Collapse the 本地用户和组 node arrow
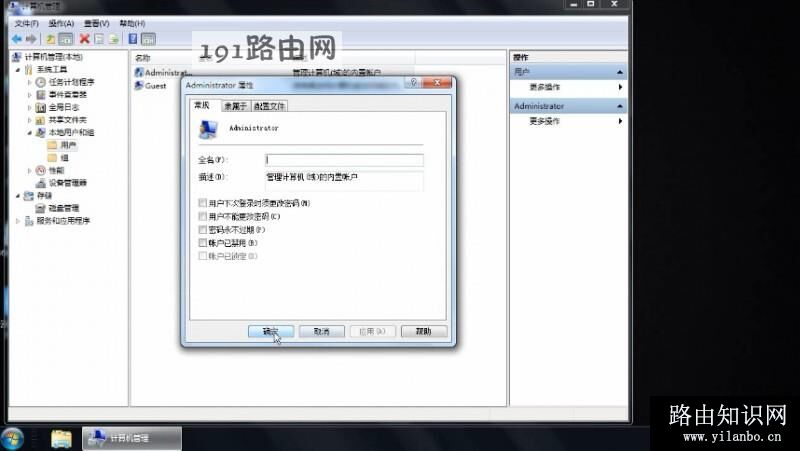The image size is (800, 451). click(x=30, y=133)
